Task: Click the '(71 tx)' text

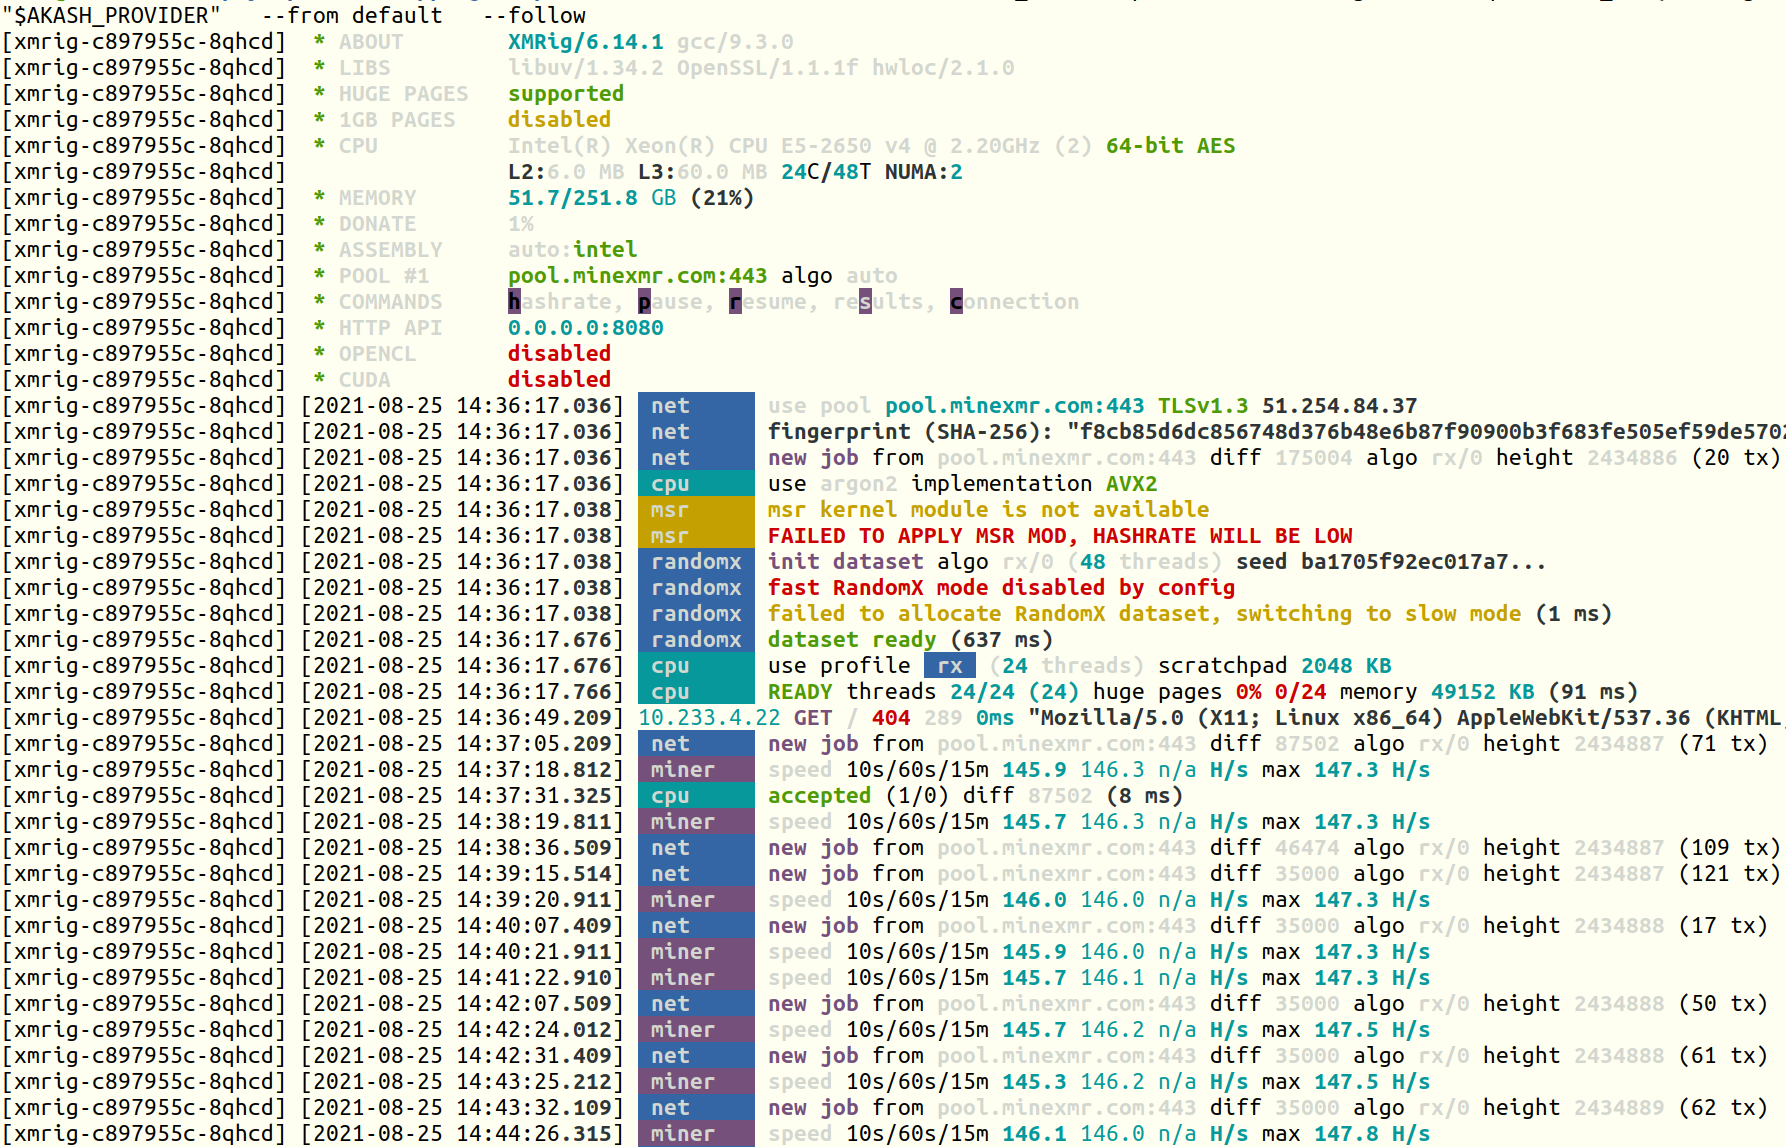Action: [x=1723, y=744]
